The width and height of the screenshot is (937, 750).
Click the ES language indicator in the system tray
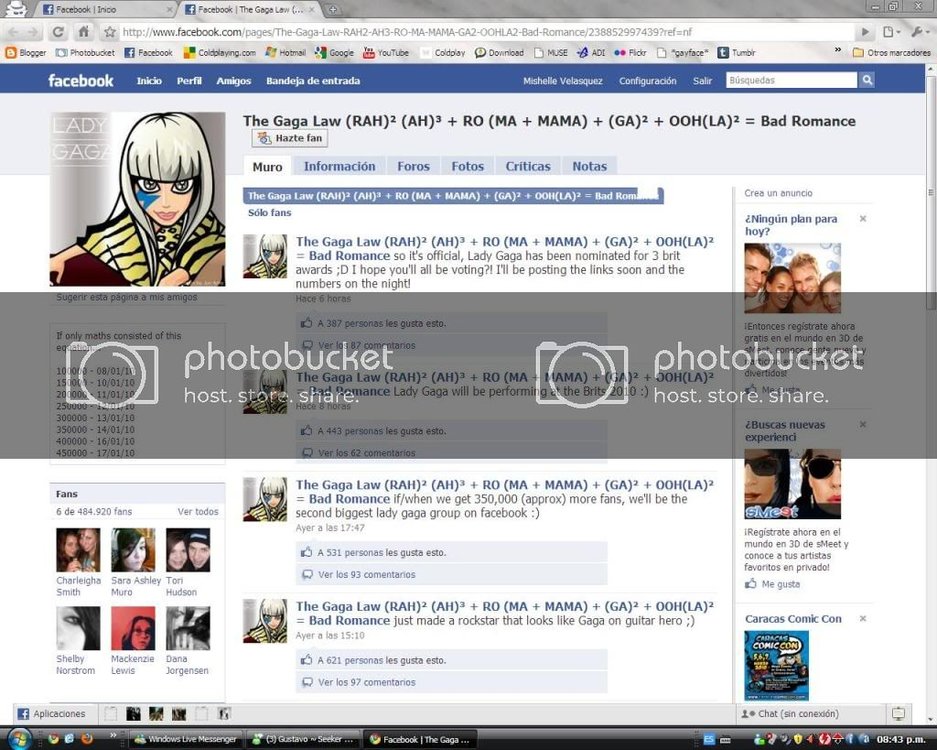pos(709,739)
